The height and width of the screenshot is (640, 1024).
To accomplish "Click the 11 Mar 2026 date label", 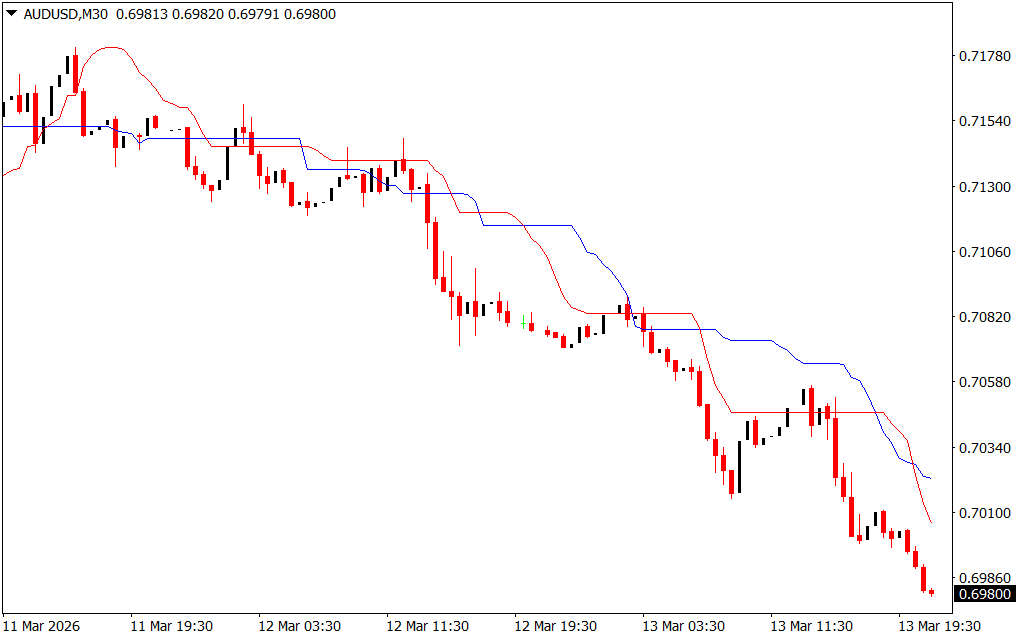I will (x=42, y=626).
